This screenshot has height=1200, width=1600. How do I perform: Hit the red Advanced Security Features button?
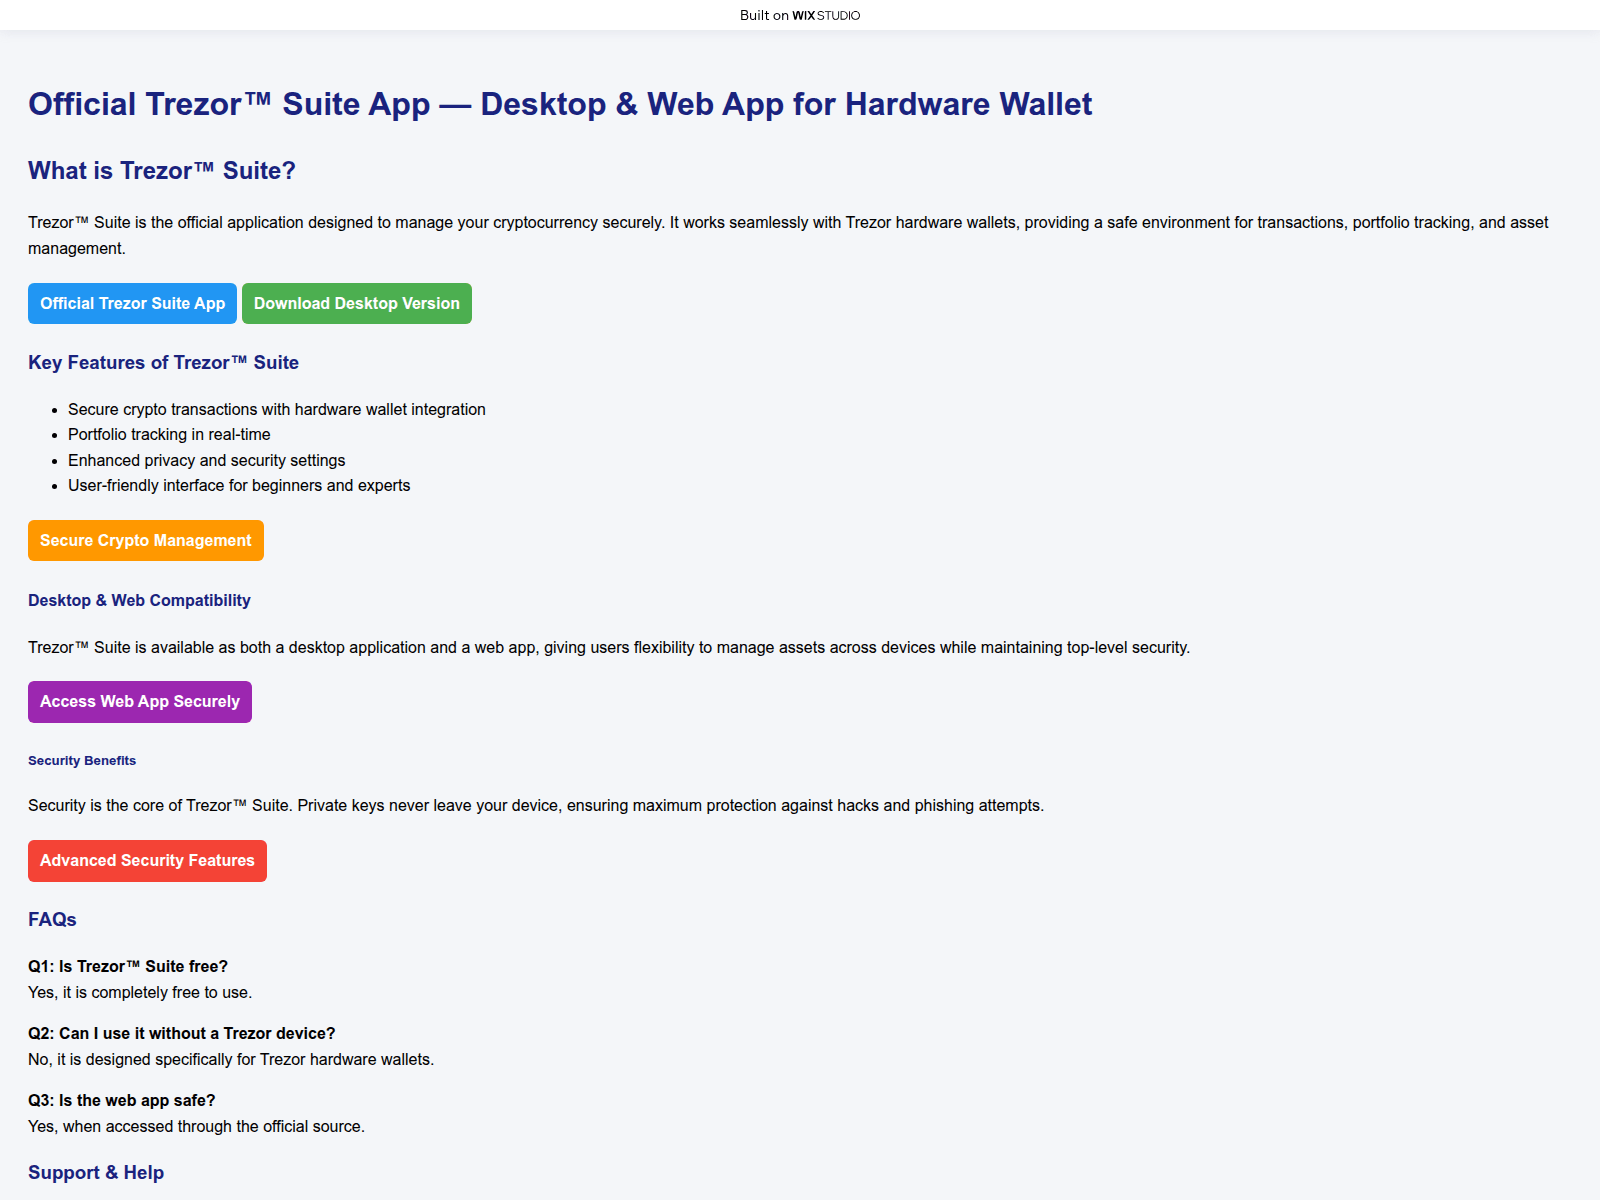(x=147, y=861)
